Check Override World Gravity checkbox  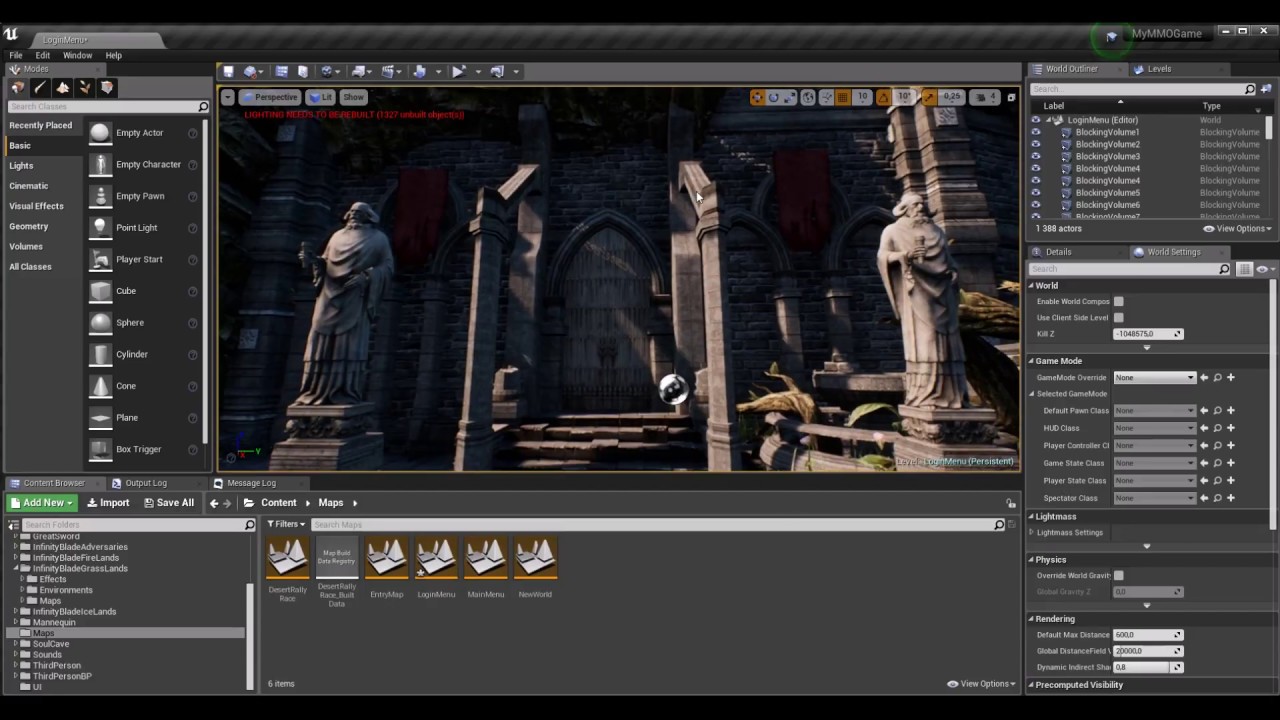coord(1119,575)
